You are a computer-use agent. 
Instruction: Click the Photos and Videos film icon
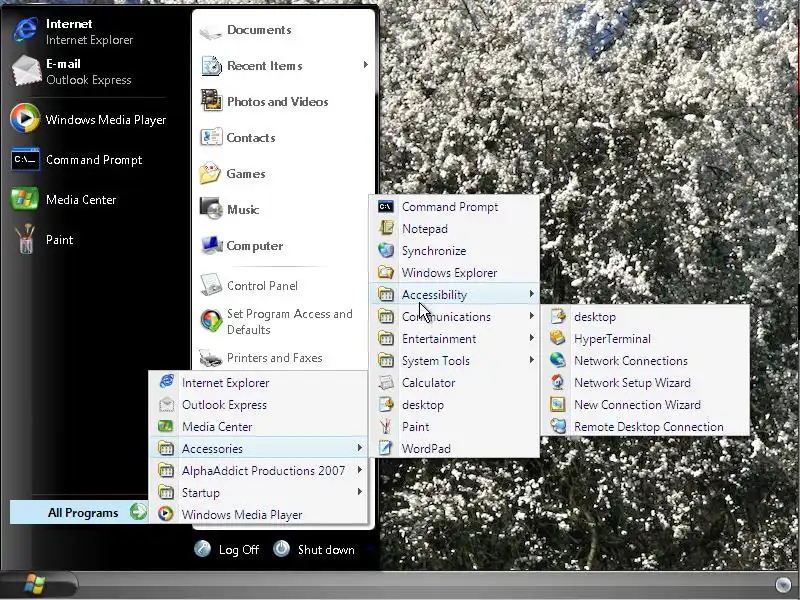(211, 100)
